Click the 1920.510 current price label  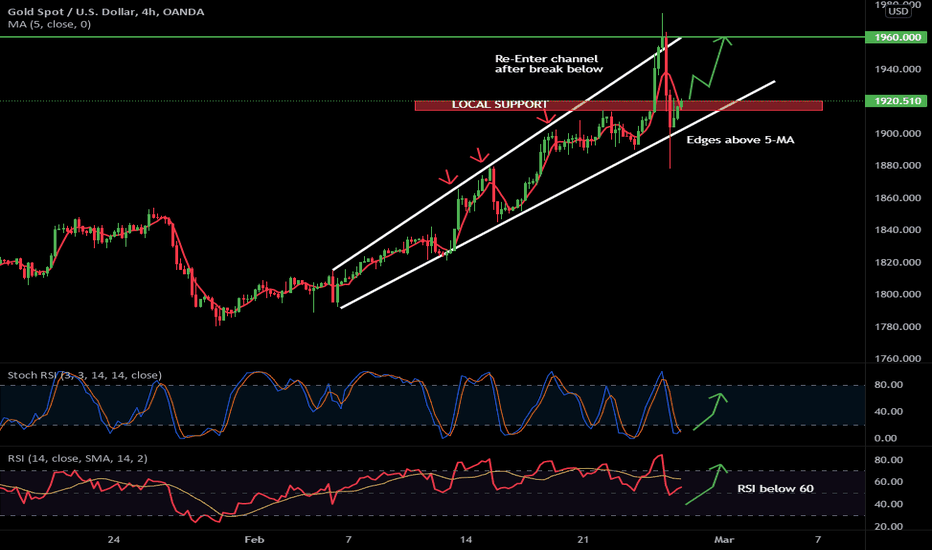coord(898,101)
